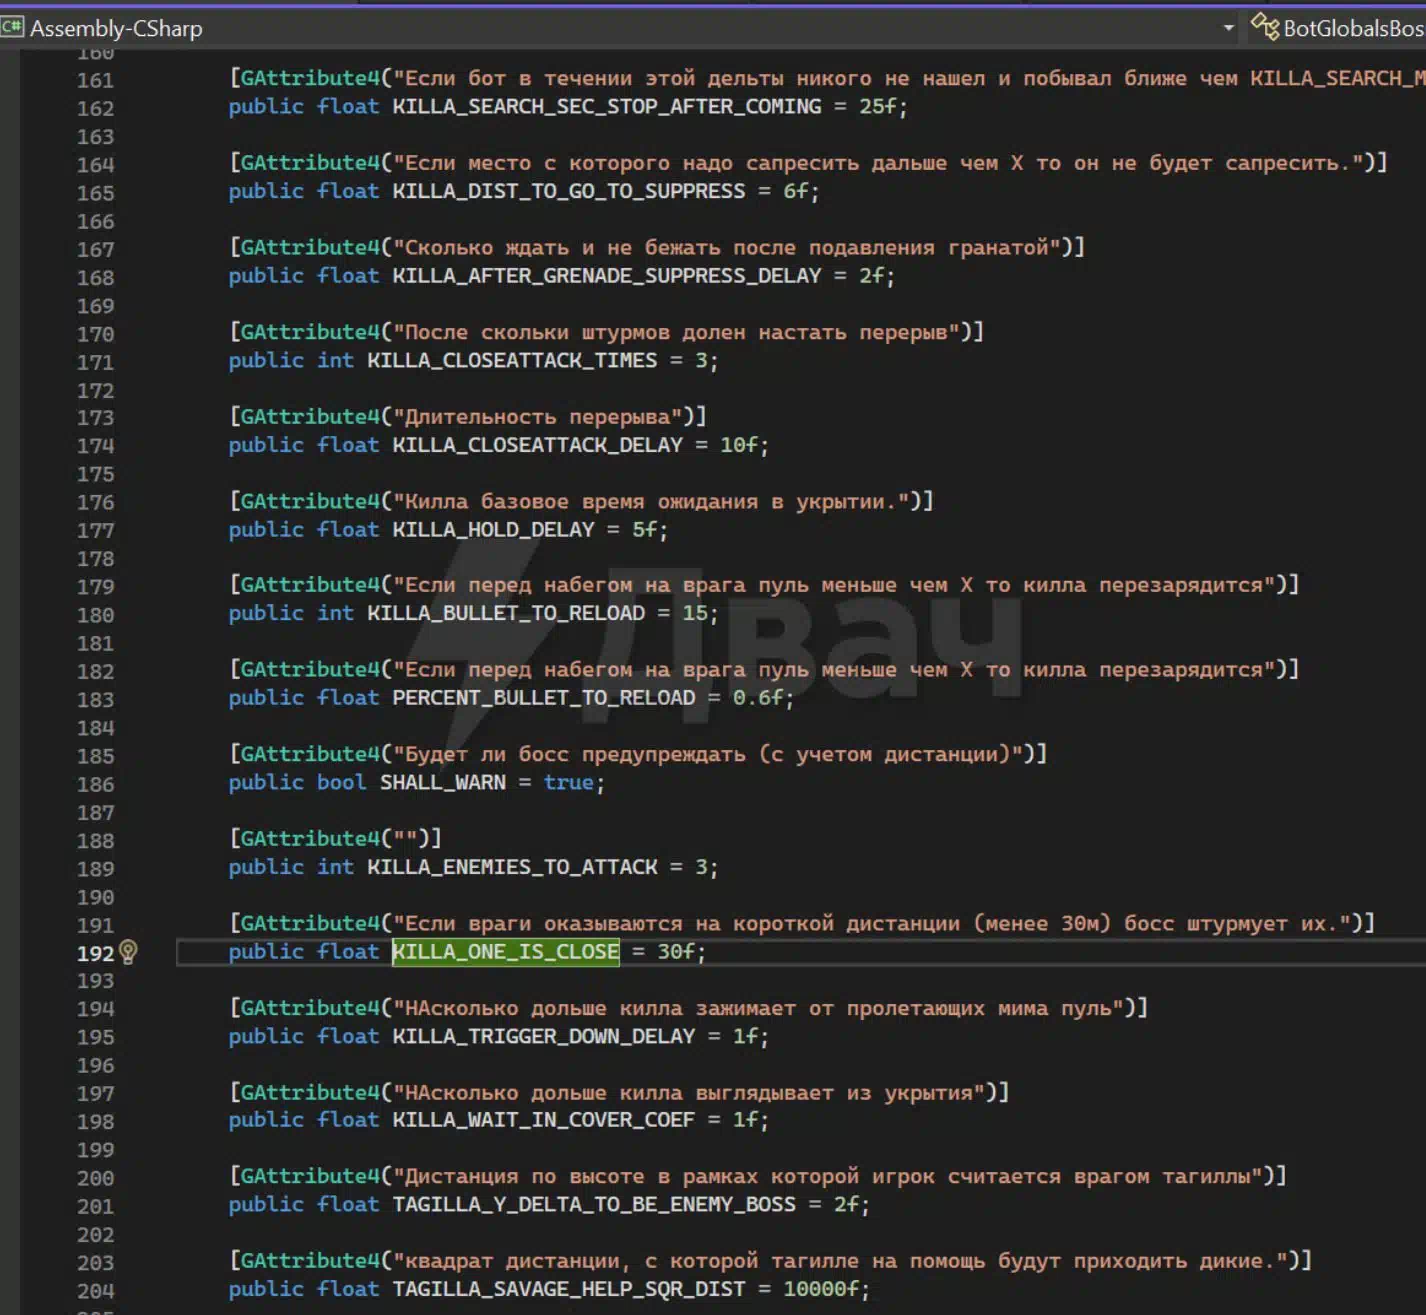
Task: Click the class icon beside BotGlobalsBos
Action: coord(1264,27)
